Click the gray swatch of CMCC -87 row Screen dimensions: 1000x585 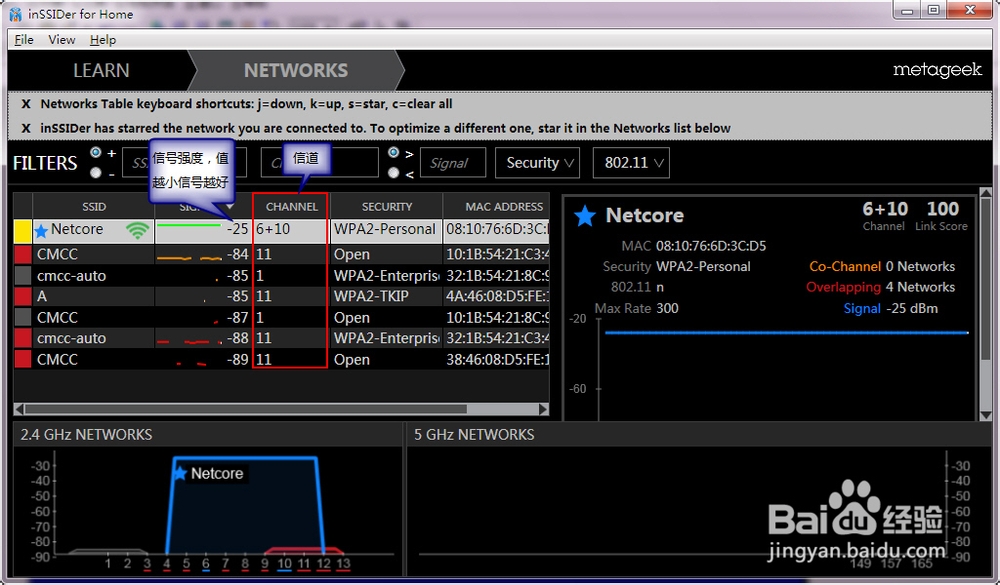click(x=23, y=318)
